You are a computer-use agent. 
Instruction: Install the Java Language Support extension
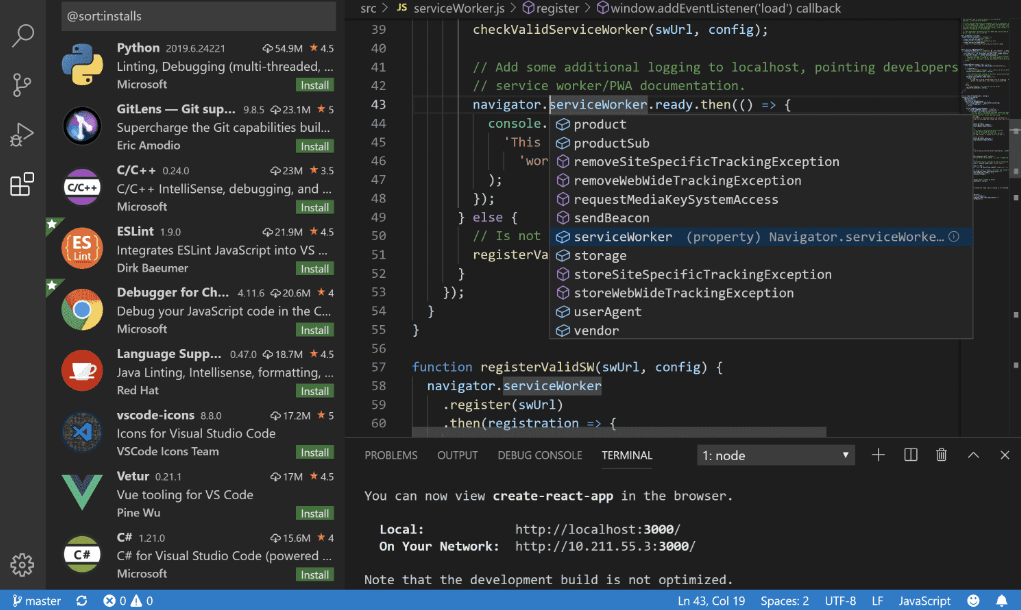point(315,391)
